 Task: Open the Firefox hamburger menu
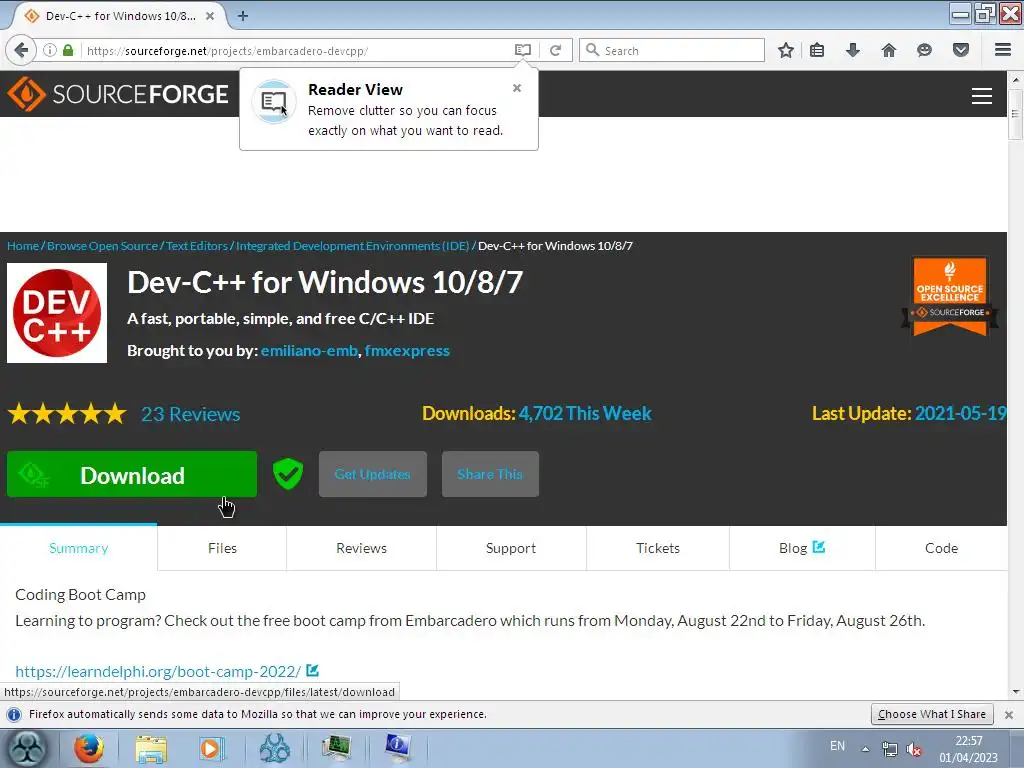pos(1003,50)
